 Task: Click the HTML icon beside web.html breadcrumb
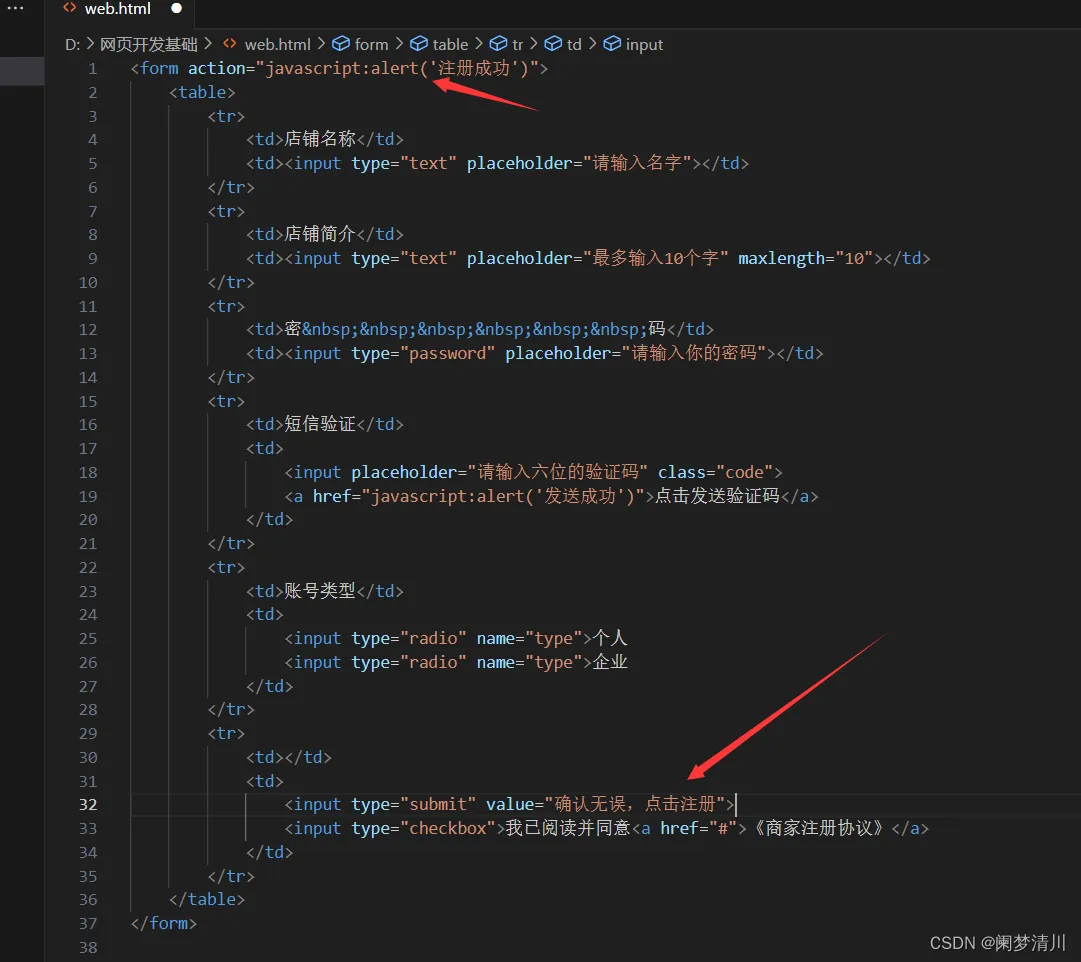click(230, 44)
